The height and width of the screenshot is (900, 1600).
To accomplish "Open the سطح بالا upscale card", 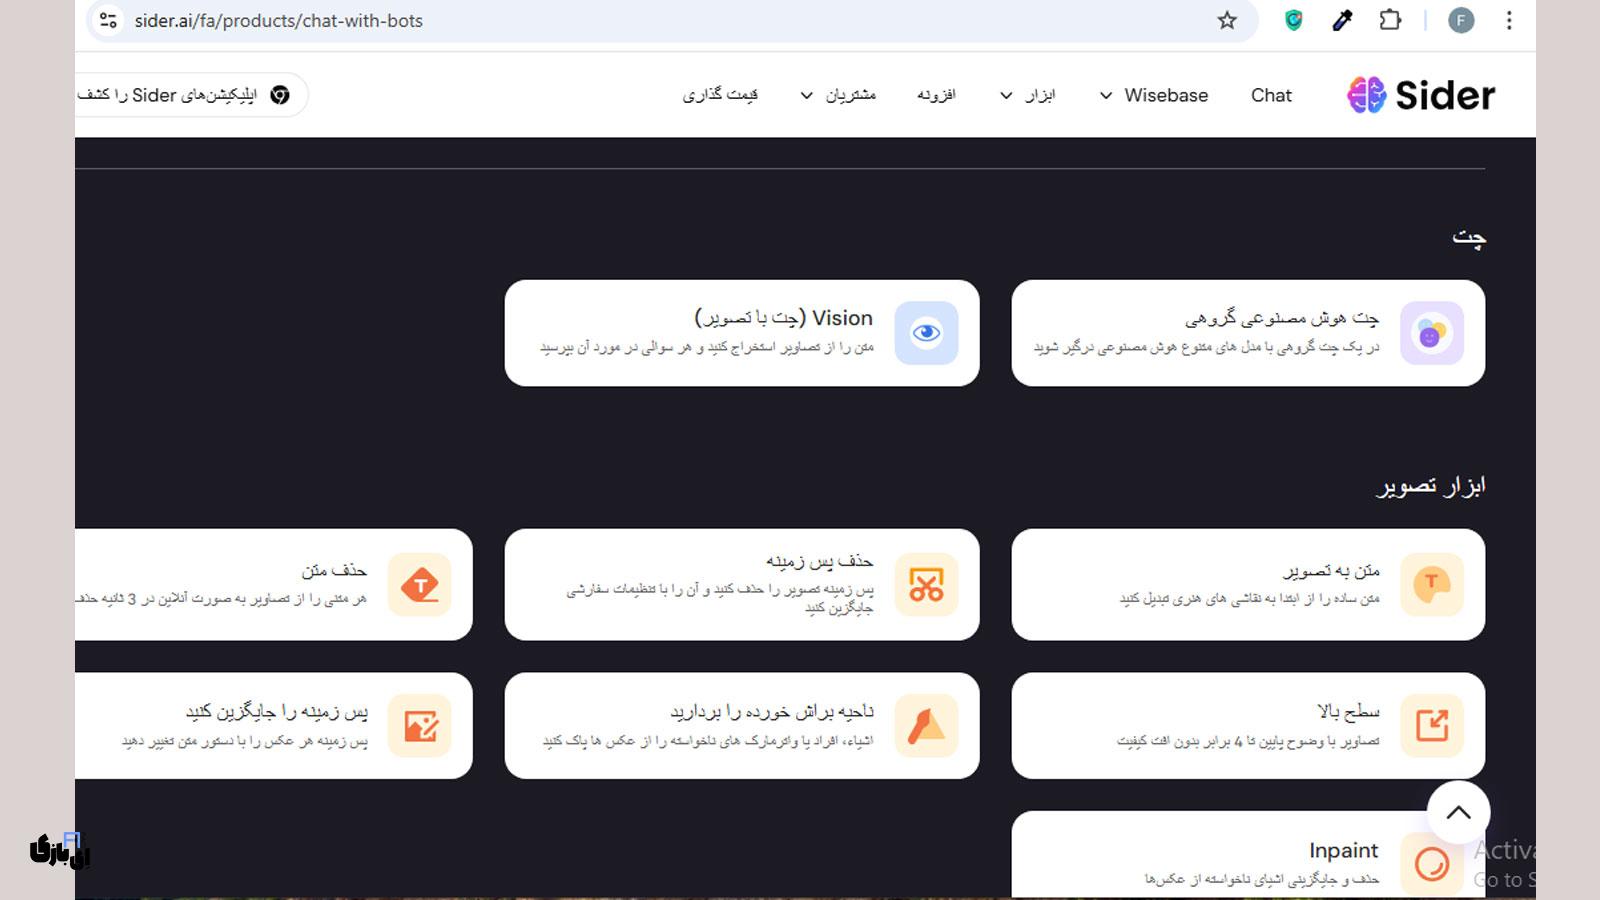I will pyautogui.click(x=1248, y=725).
